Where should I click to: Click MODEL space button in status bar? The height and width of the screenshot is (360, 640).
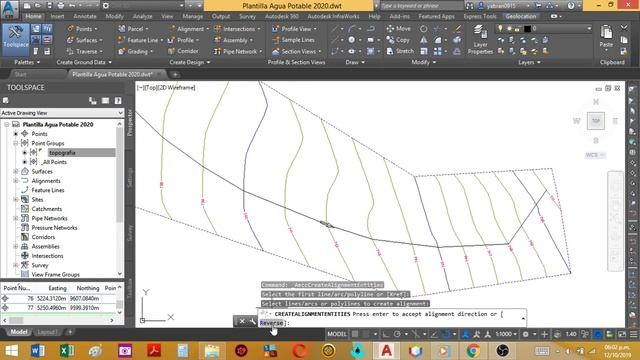[337, 334]
